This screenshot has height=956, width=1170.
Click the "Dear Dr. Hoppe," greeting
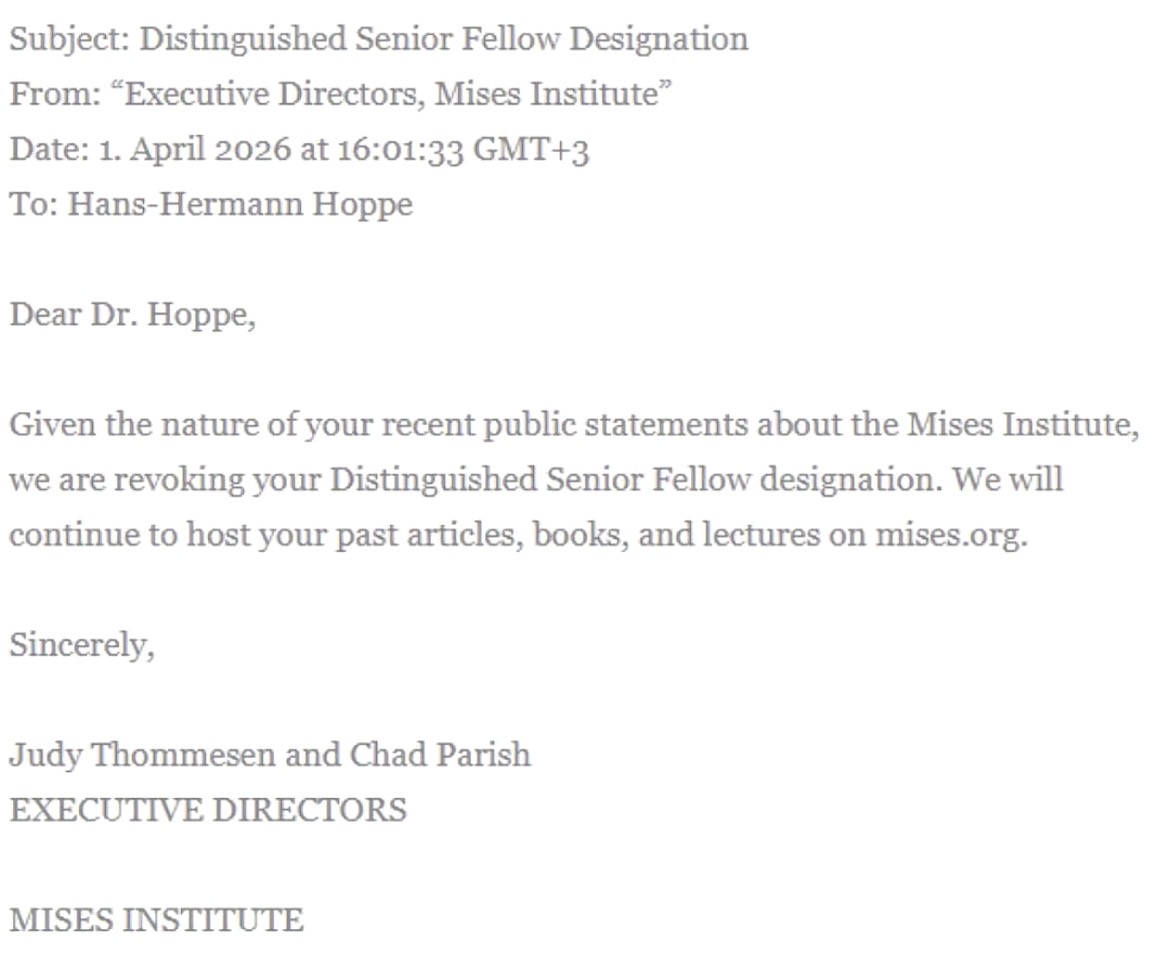(132, 314)
